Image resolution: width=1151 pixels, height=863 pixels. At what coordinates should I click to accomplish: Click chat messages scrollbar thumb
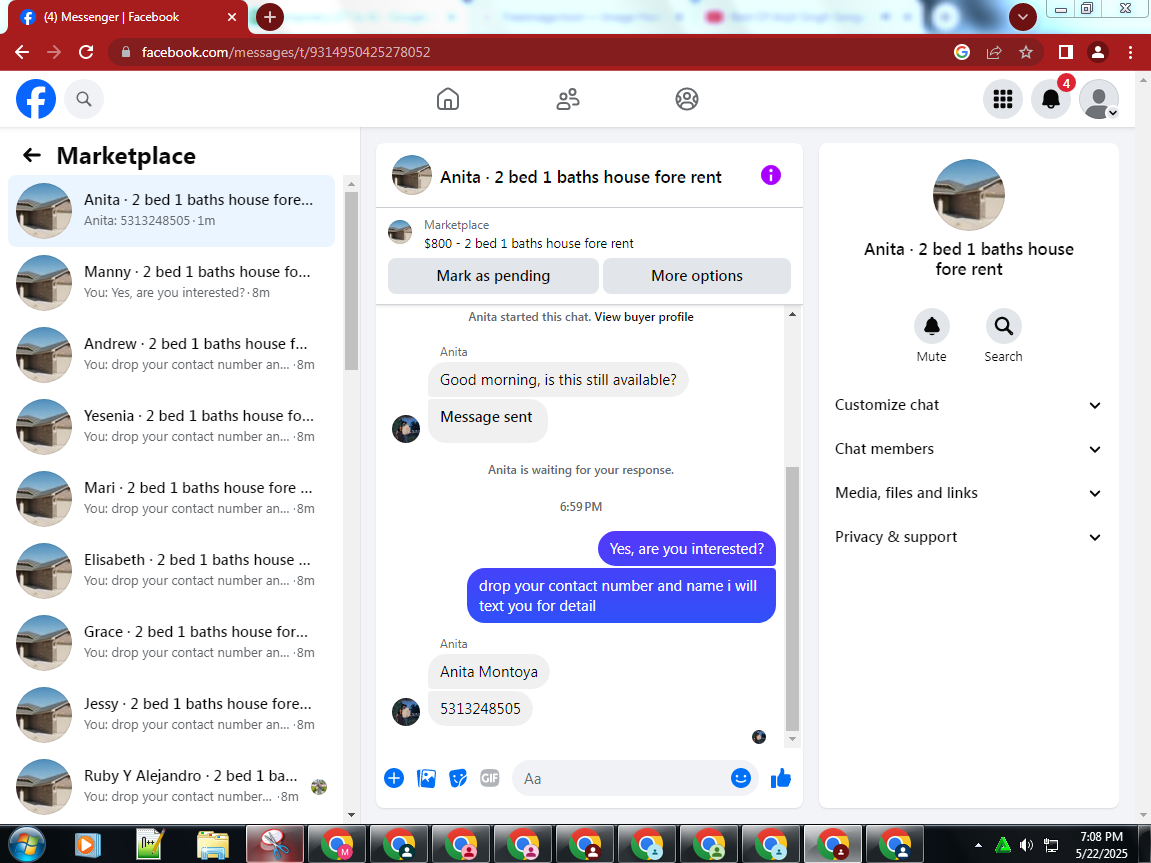[792, 598]
